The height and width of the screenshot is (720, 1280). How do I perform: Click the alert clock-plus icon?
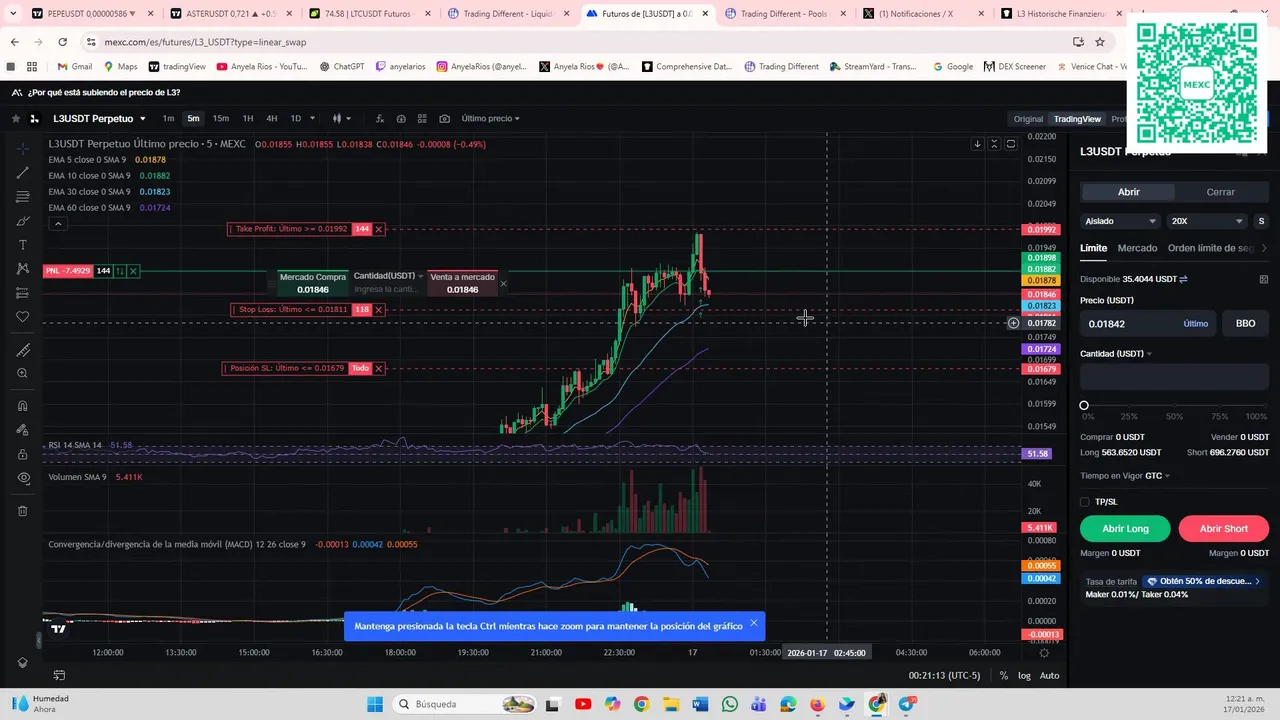401,118
